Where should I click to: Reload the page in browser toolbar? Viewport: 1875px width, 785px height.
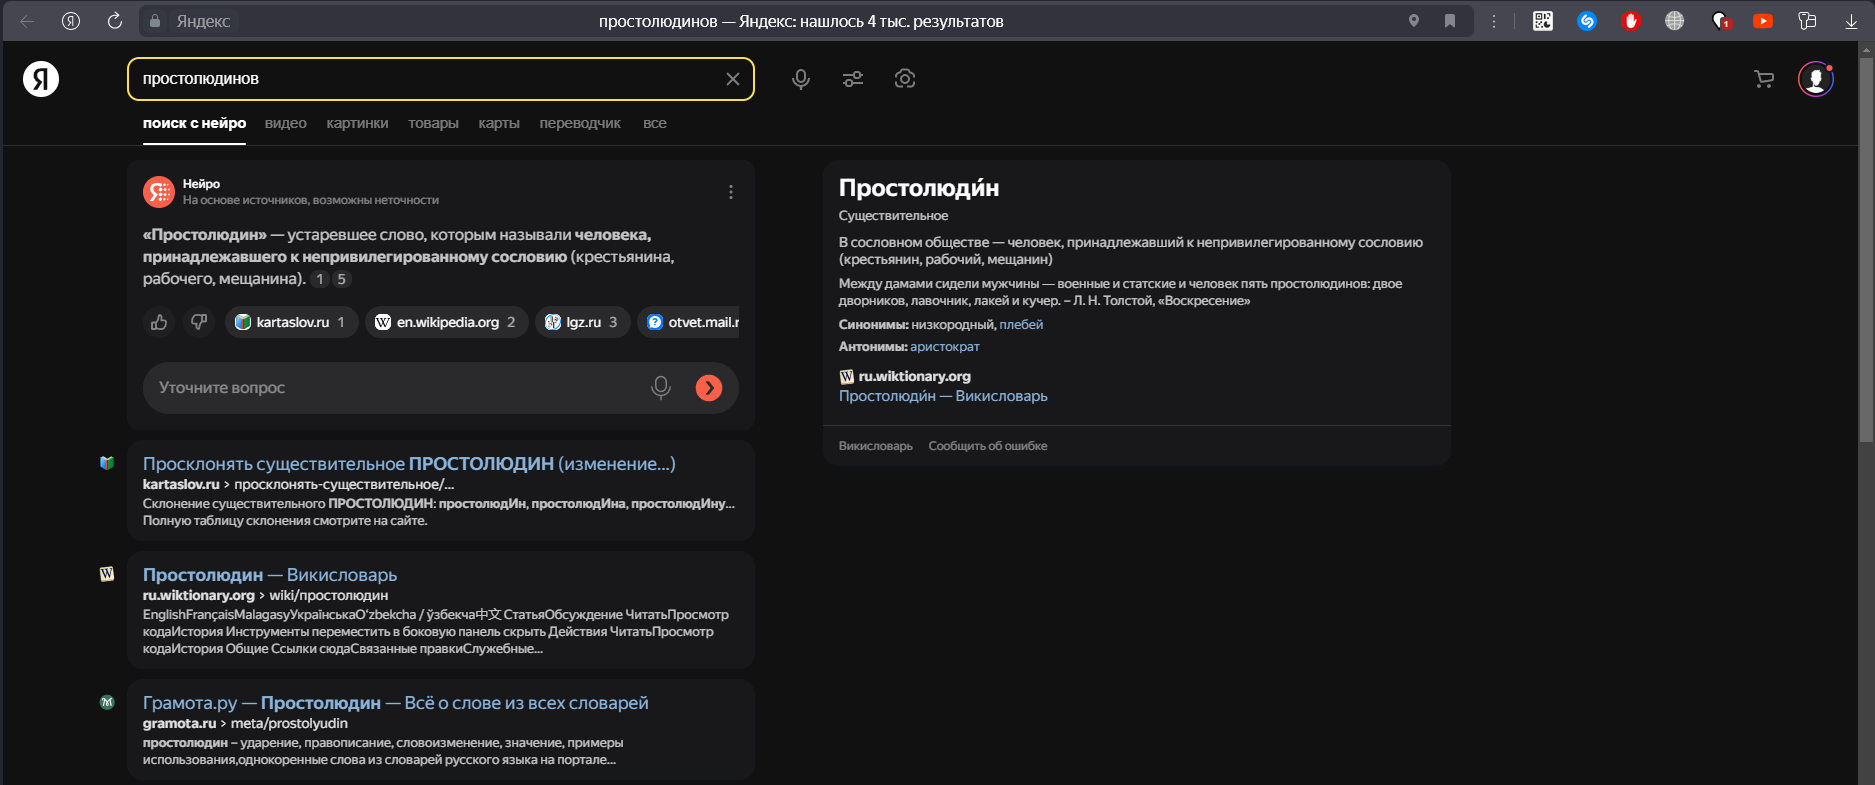(115, 21)
